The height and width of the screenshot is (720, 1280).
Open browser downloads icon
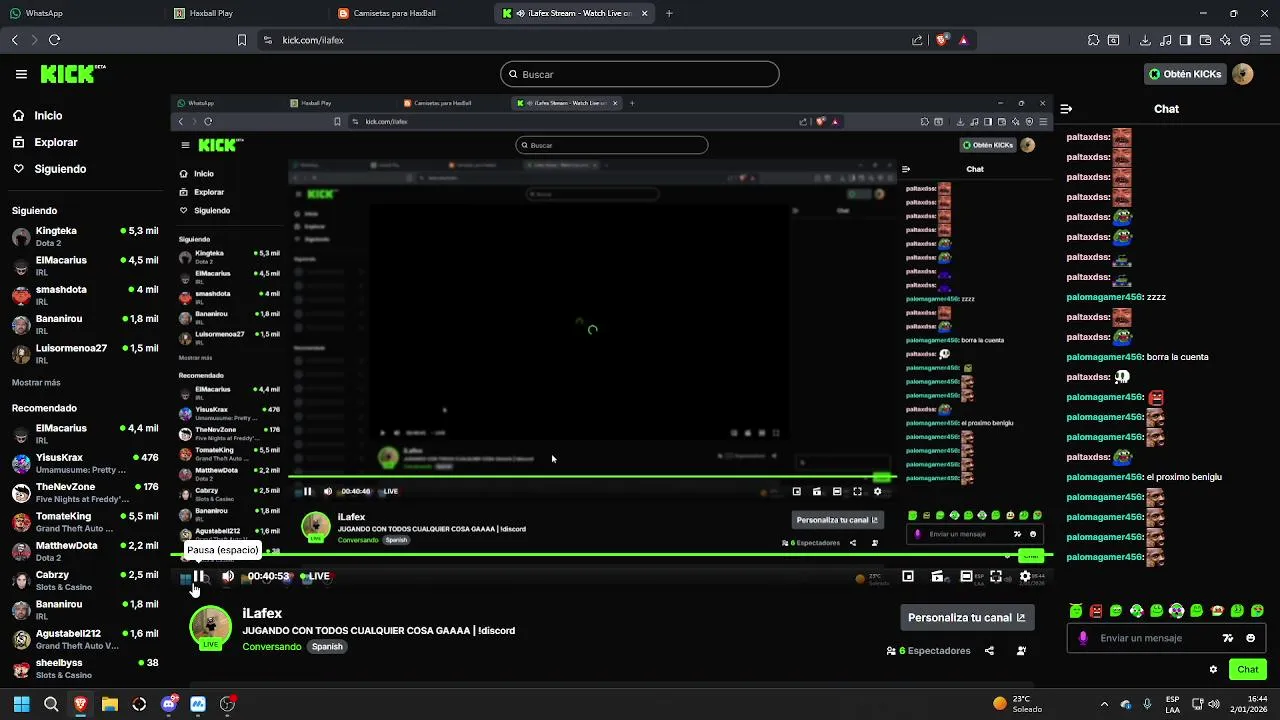click(x=1145, y=40)
